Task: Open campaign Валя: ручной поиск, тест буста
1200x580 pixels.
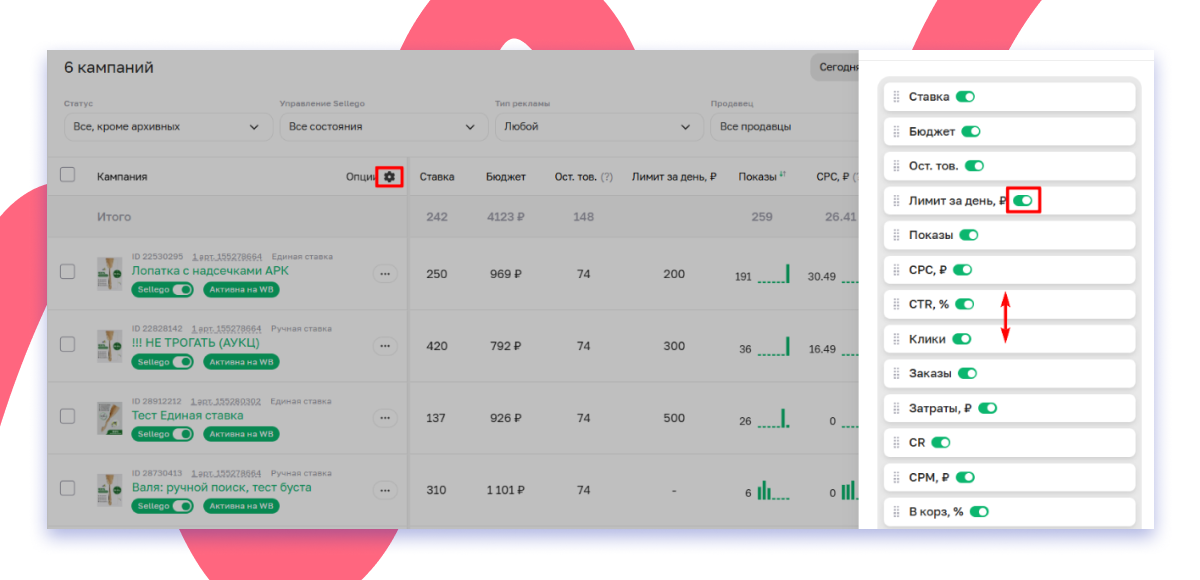Action: pos(221,487)
